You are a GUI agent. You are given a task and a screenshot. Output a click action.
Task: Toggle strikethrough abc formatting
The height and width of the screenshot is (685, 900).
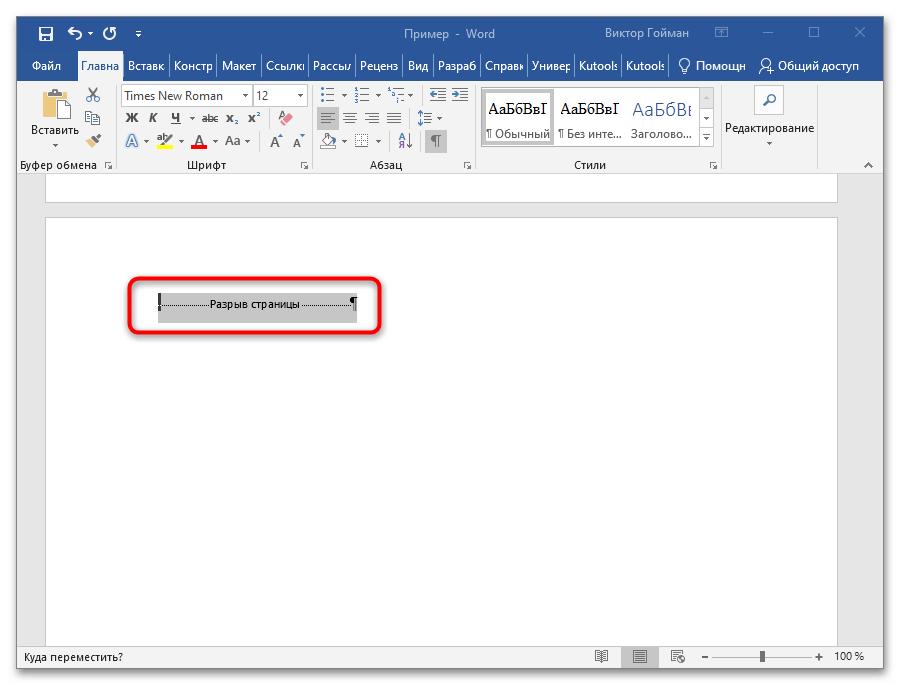(x=210, y=118)
